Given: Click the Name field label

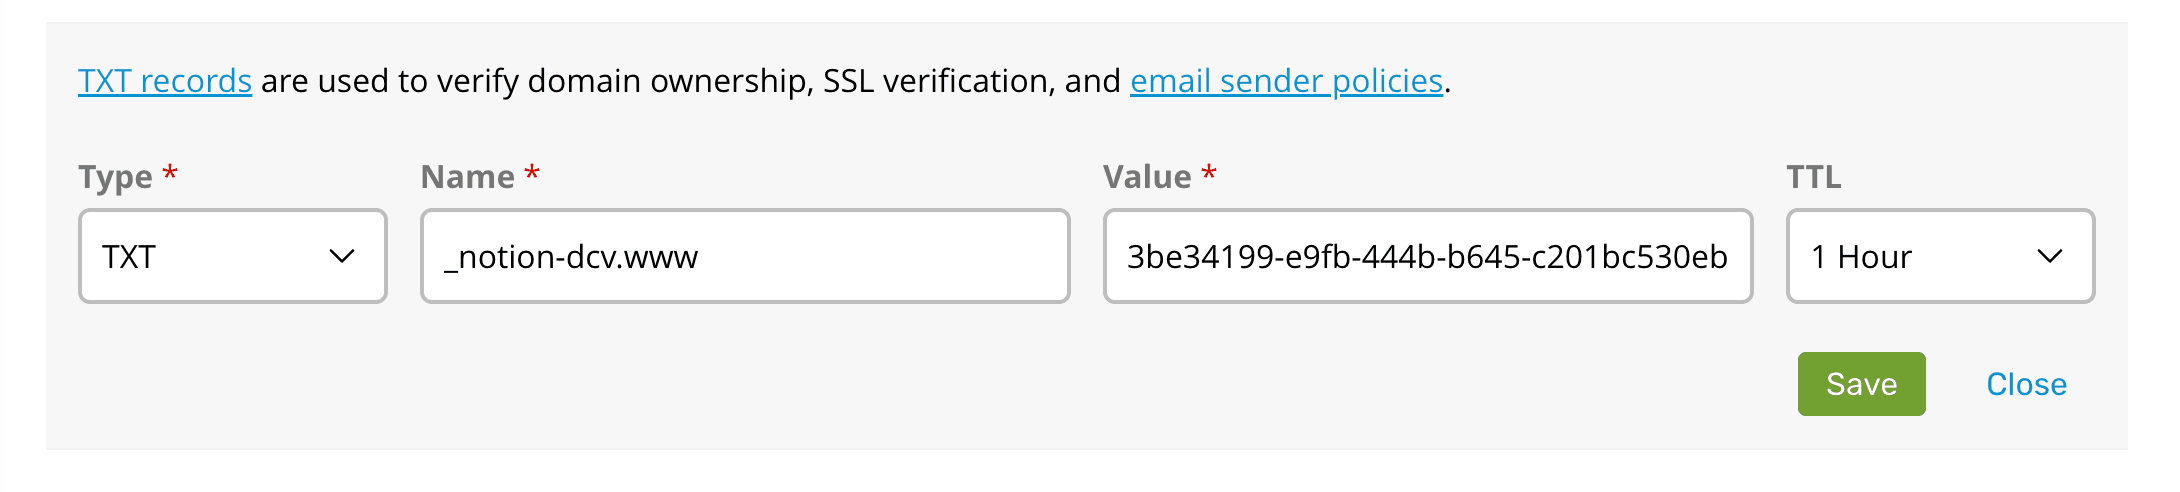Looking at the screenshot, I should (467, 177).
